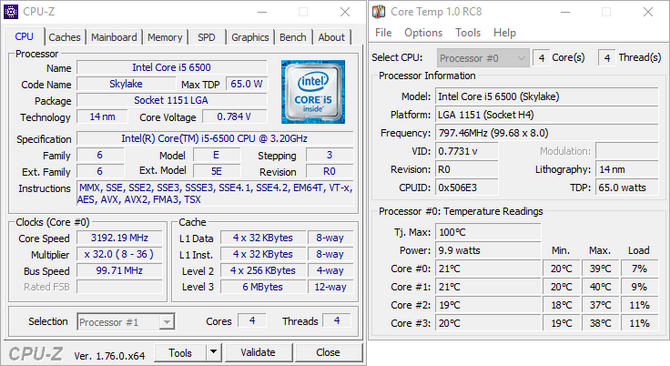Click the Max TDP value '65.0 W'
The width and height of the screenshot is (670, 366).
coord(247,84)
